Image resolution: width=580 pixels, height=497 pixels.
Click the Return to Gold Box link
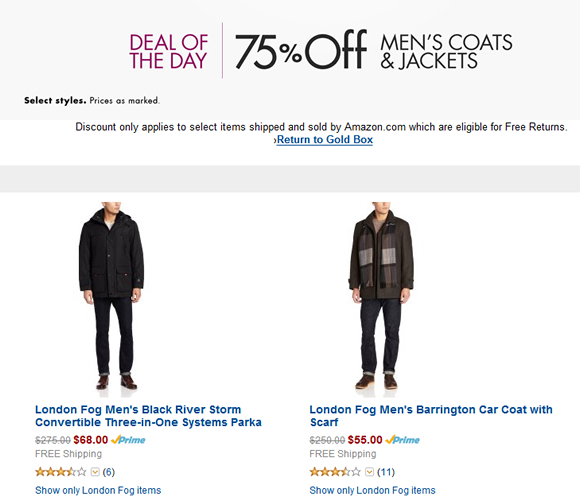click(x=325, y=140)
